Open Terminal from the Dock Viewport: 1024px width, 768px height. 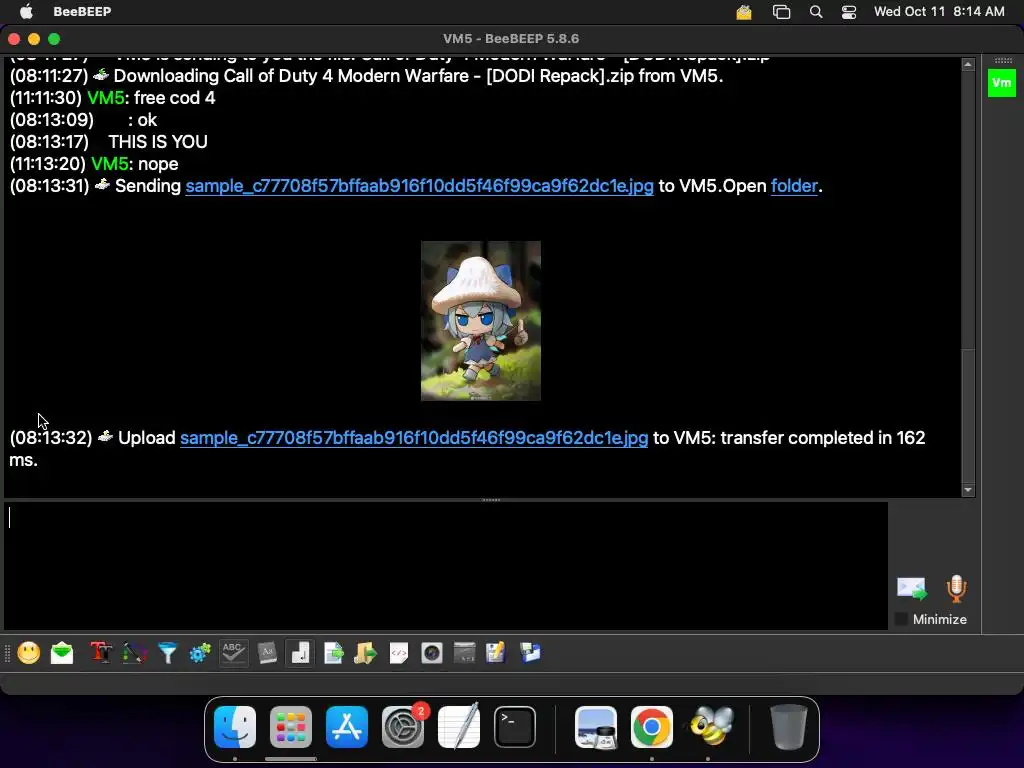tap(515, 726)
